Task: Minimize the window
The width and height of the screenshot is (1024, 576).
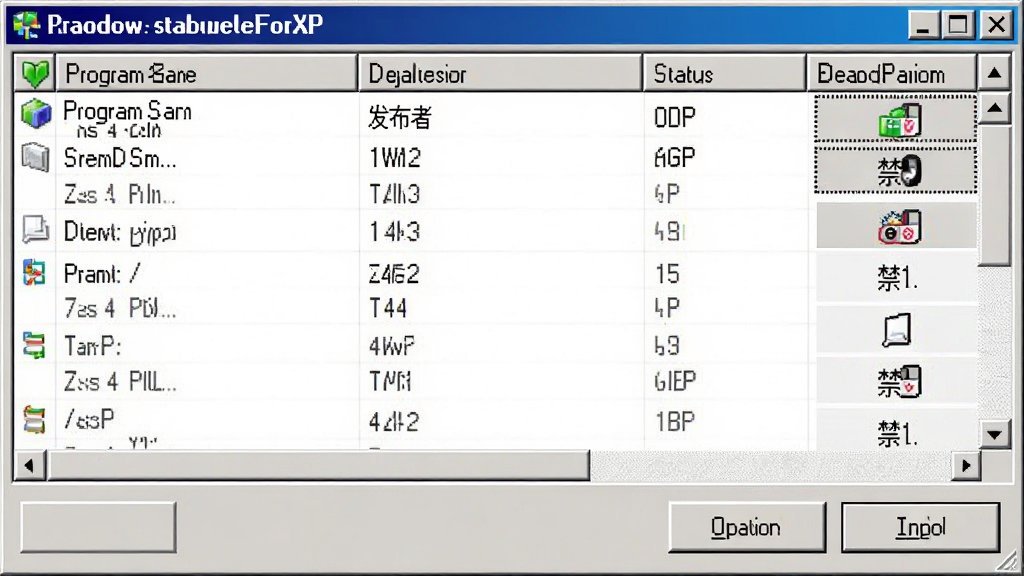Action: tap(923, 25)
